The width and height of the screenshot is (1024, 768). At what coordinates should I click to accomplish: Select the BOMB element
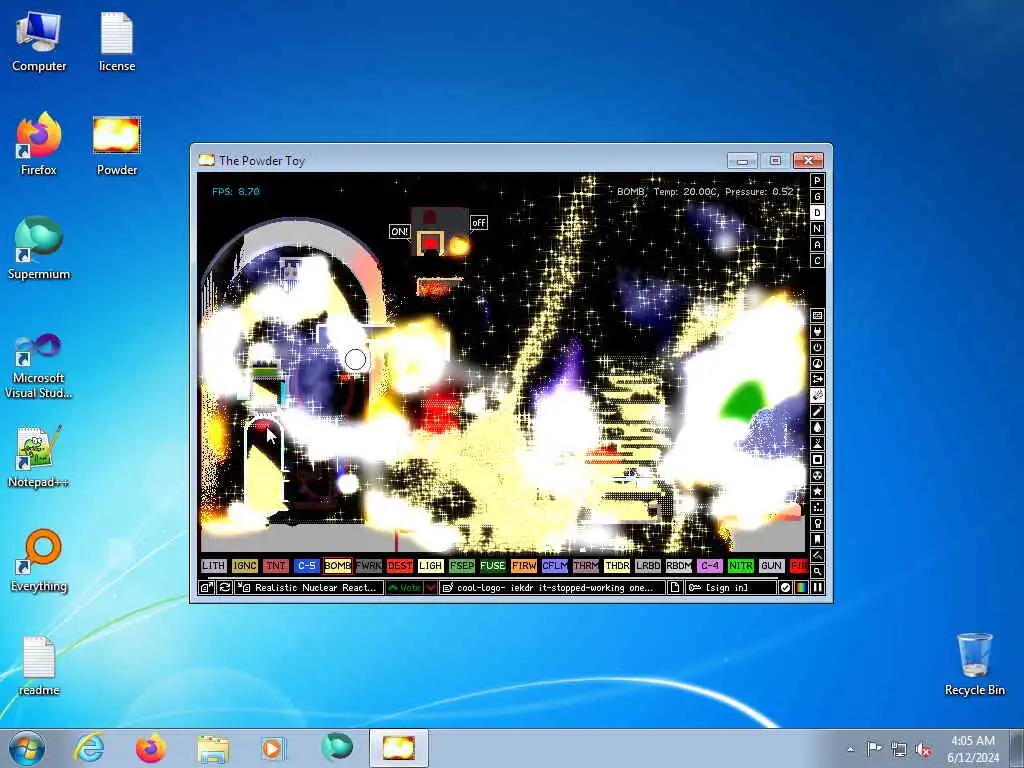click(338, 566)
